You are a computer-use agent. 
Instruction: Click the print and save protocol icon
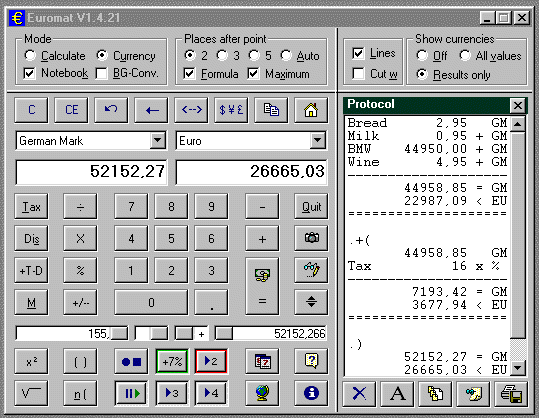point(511,393)
